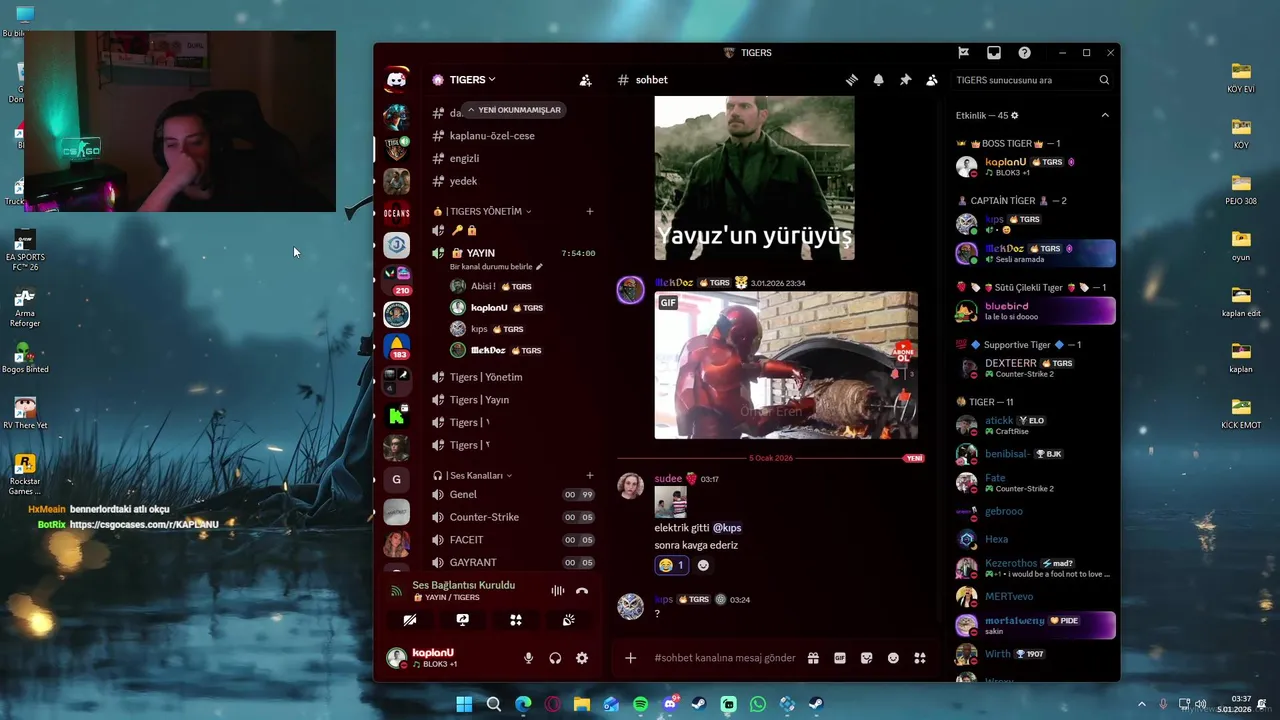Screen dimensions: 1280x720
Task: Toggle headphones deafen
Action: (x=555, y=658)
